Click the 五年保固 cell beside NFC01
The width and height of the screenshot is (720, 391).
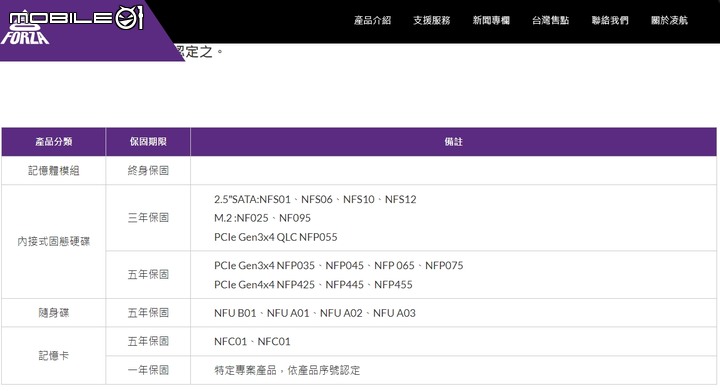pyautogui.click(x=148, y=341)
